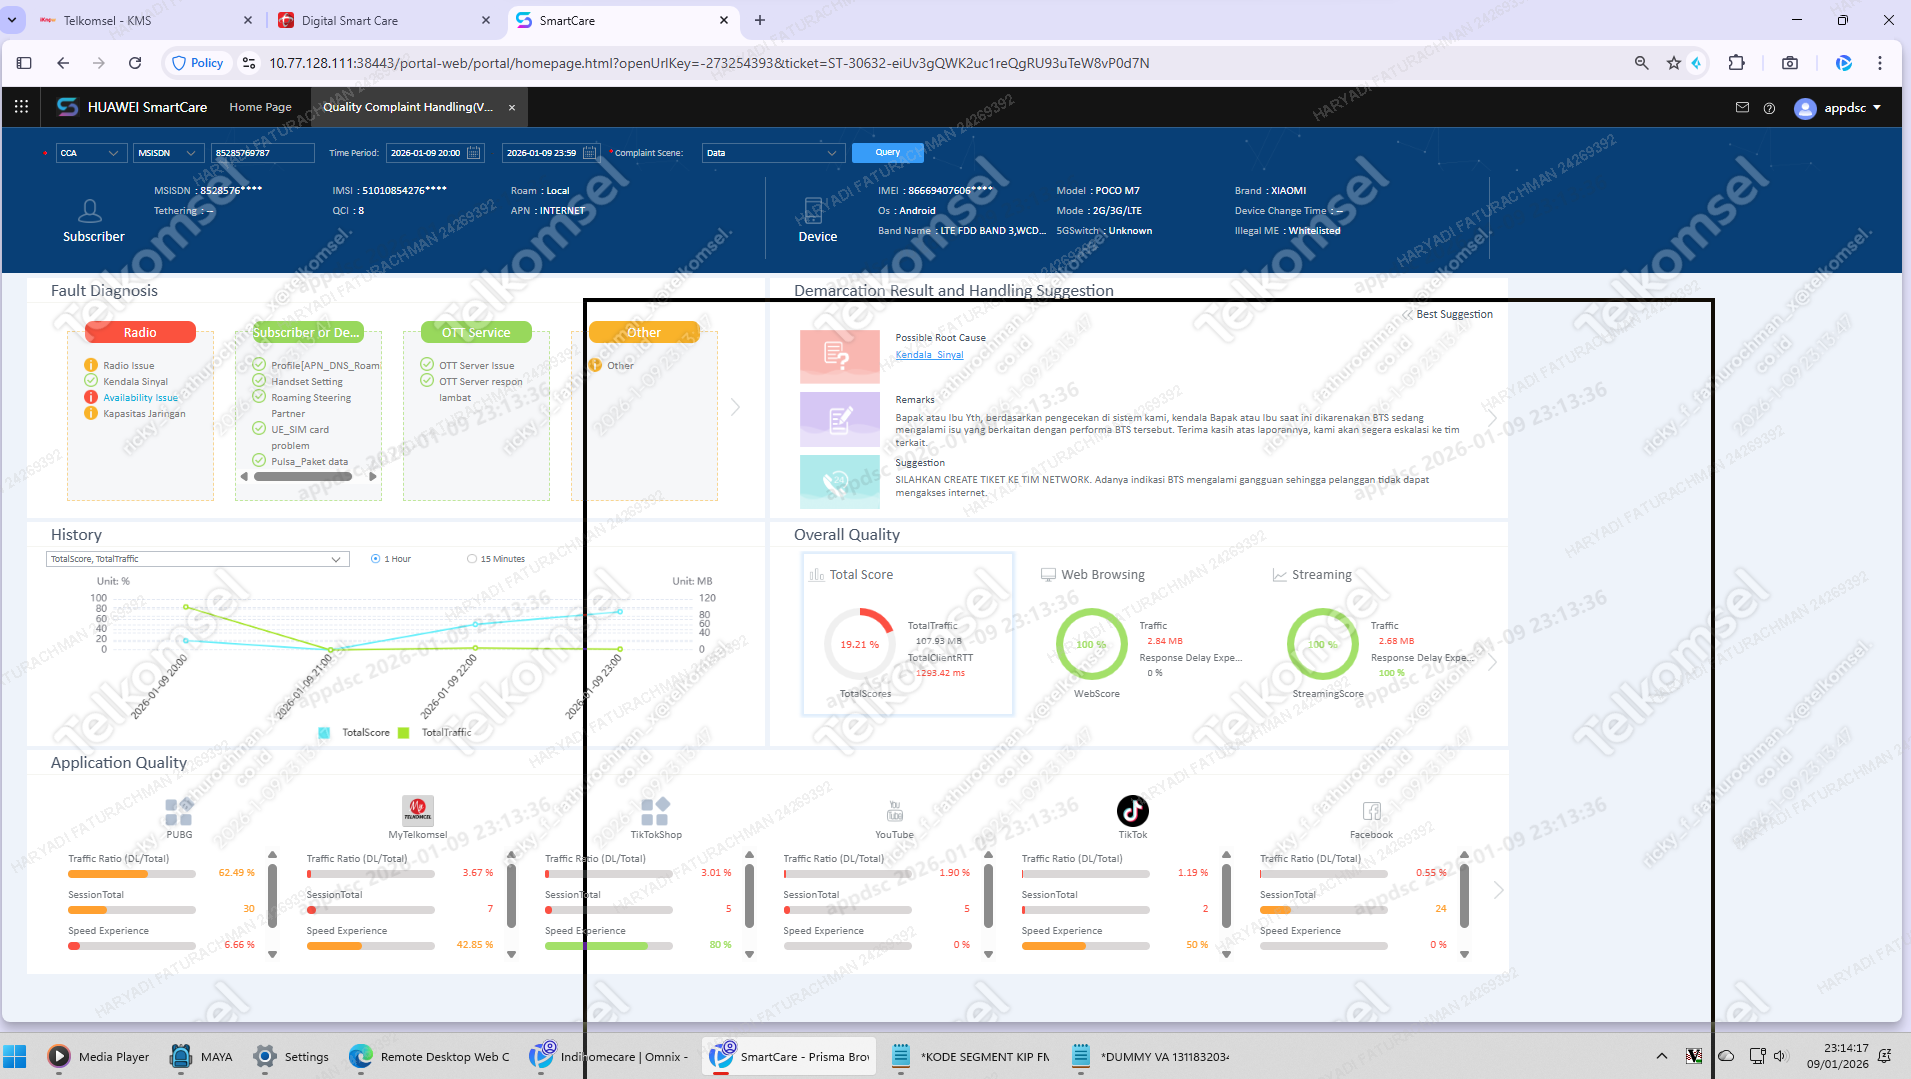The width and height of the screenshot is (1911, 1079).
Task: Open browser extensions puzzle icon
Action: coord(1736,63)
